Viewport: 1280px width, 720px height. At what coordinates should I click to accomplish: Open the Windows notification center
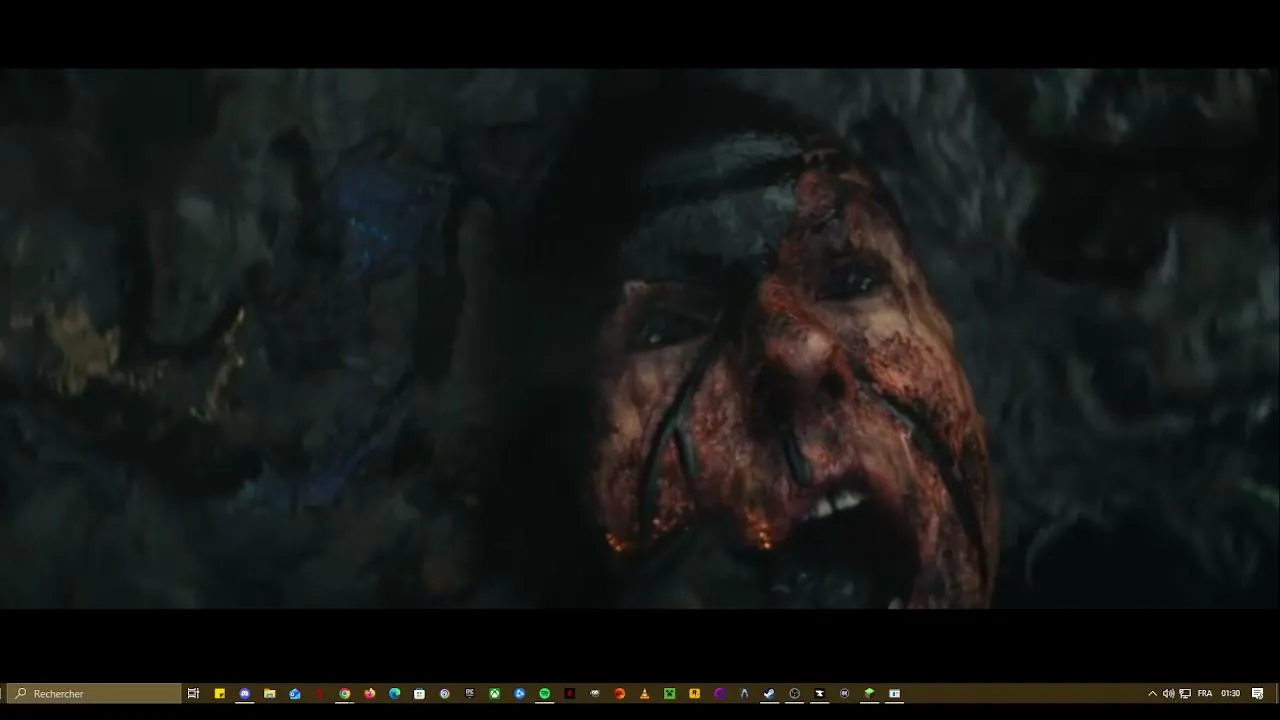[x=1258, y=693]
